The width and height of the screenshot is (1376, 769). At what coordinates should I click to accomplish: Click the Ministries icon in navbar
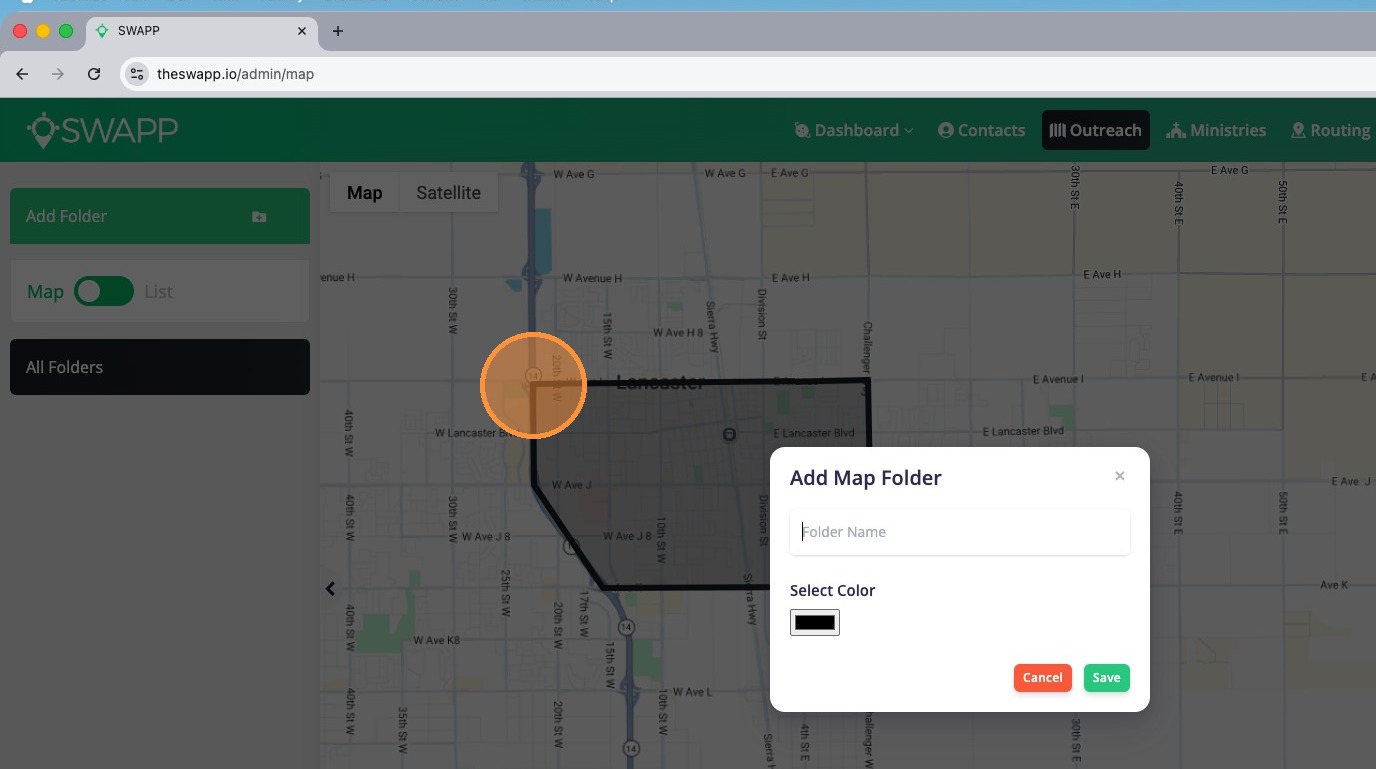click(1176, 130)
